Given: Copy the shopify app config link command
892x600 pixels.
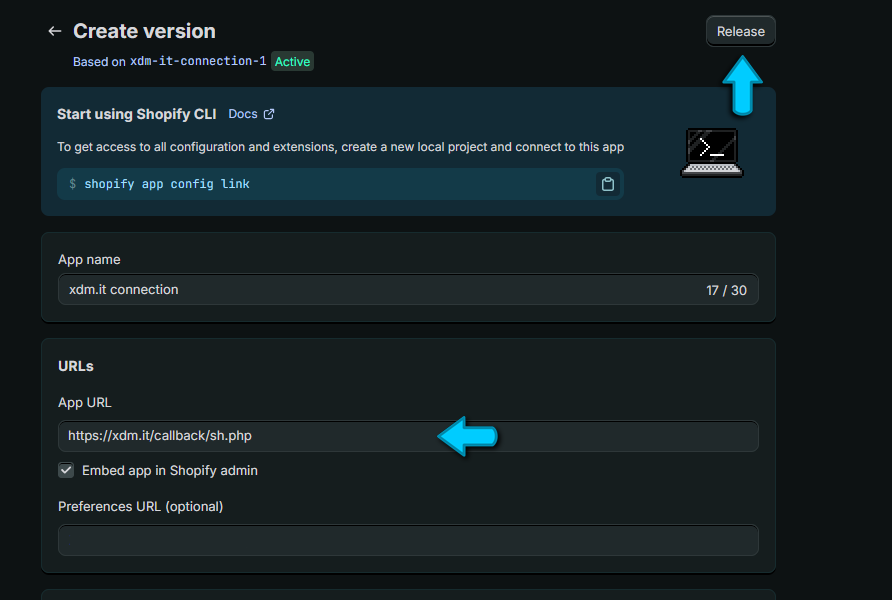Looking at the screenshot, I should 608,184.
